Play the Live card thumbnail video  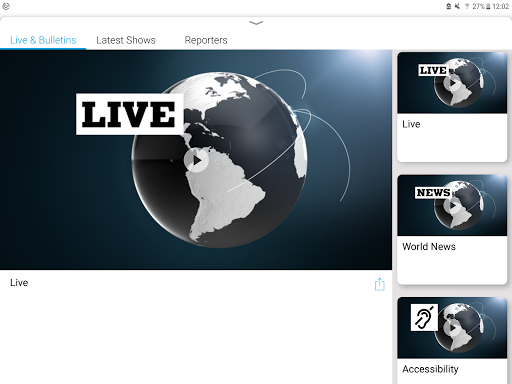(452, 83)
